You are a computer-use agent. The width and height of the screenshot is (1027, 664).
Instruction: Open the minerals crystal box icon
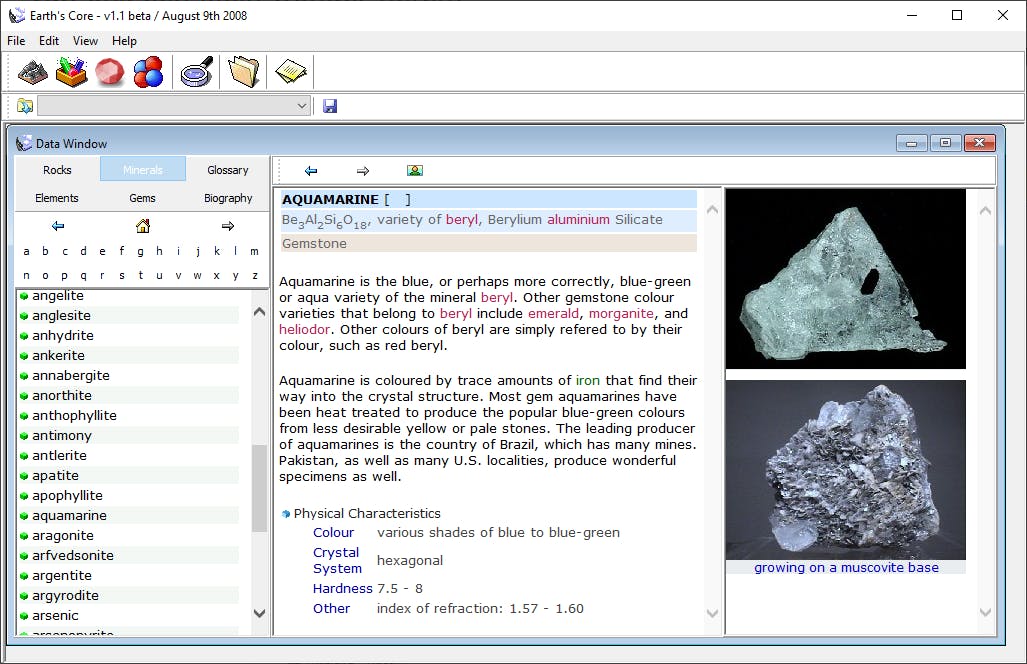coord(71,72)
